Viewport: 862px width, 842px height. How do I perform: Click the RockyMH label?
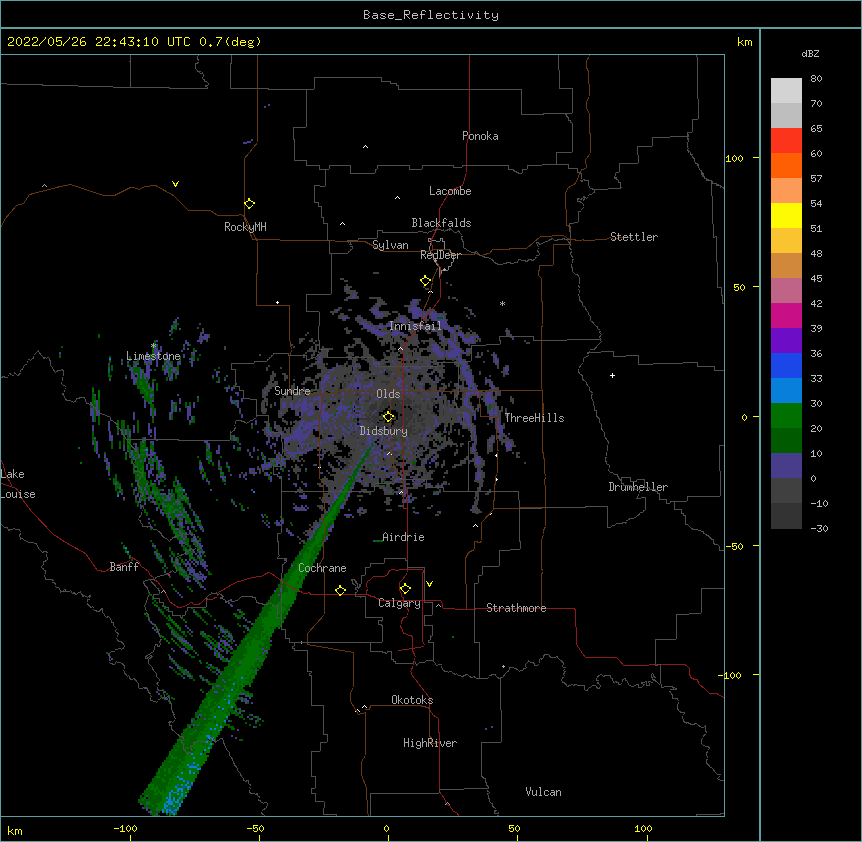245,227
